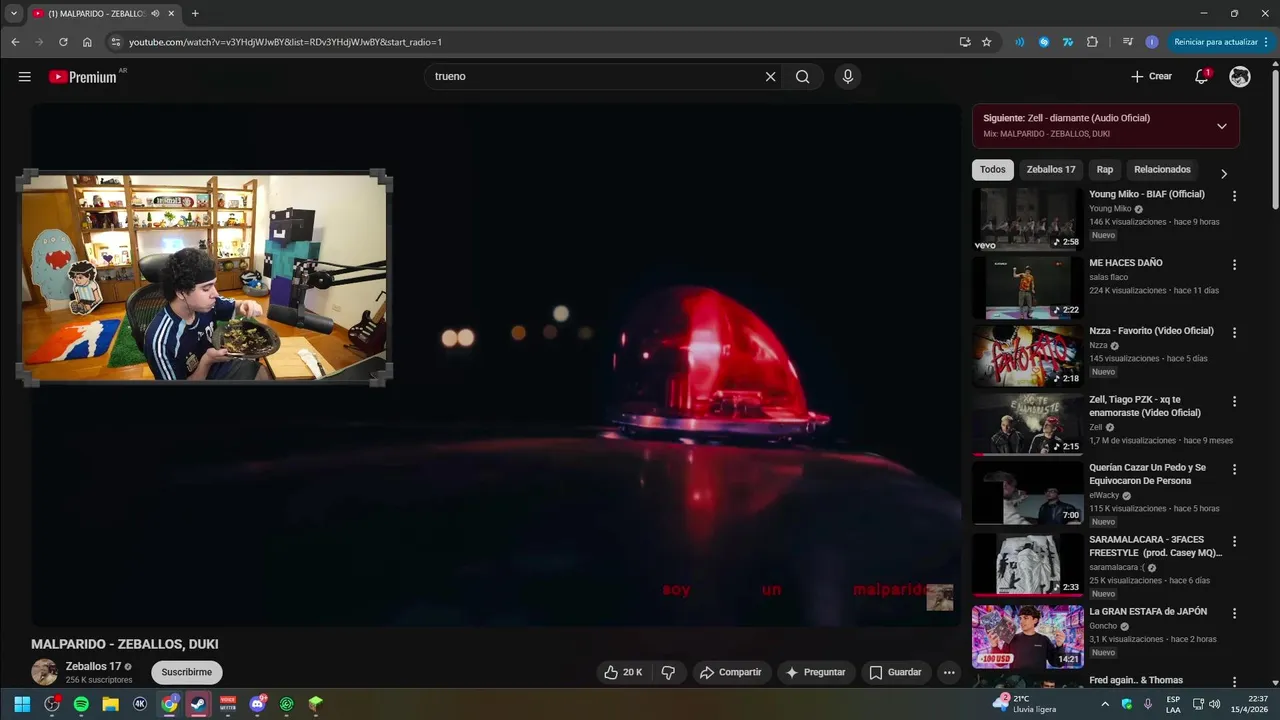This screenshot has height=720, width=1280.
Task: Click the browser address bar URL
Action: click(x=285, y=42)
